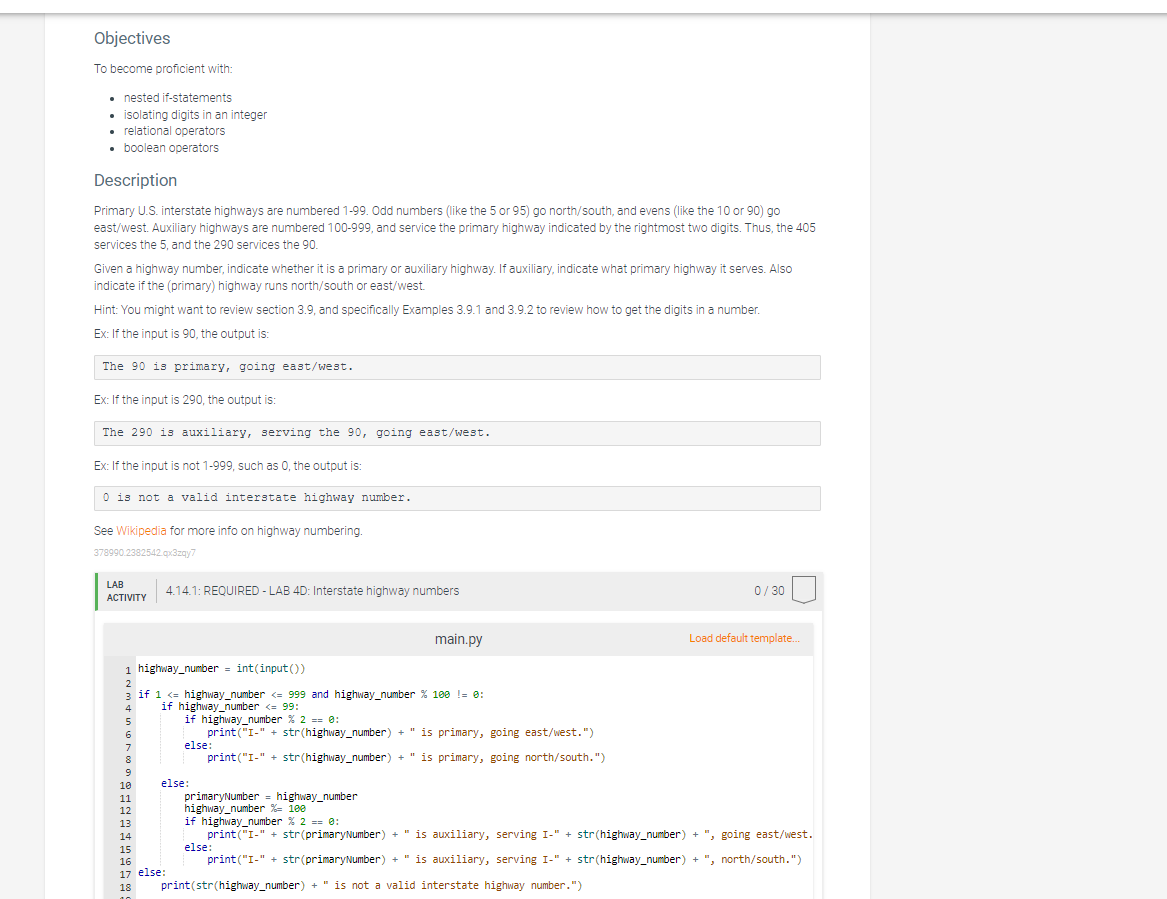Screen dimensions: 1167x899
Task: Click the completion shield icon next to 0/30
Action: tap(803, 590)
